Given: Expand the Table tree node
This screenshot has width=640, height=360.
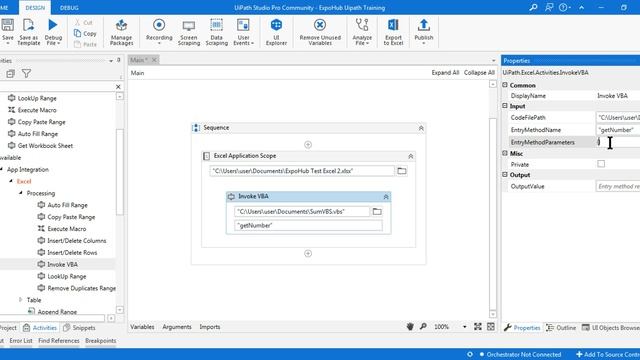Looking at the screenshot, I should point(20,300).
